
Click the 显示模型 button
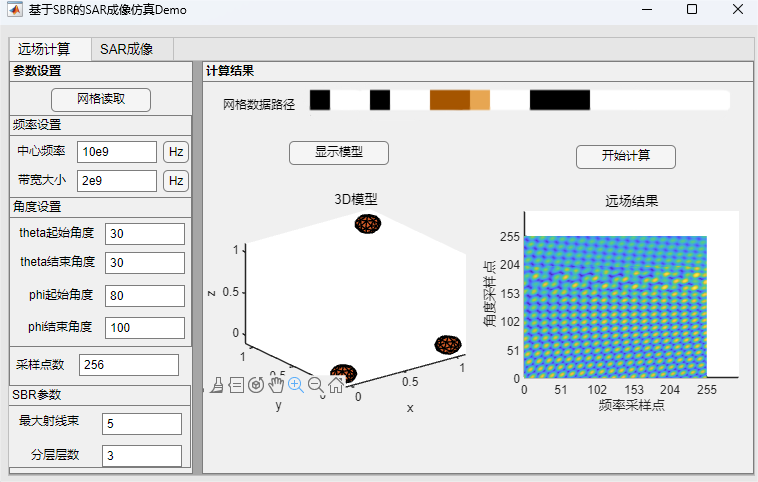pos(338,152)
